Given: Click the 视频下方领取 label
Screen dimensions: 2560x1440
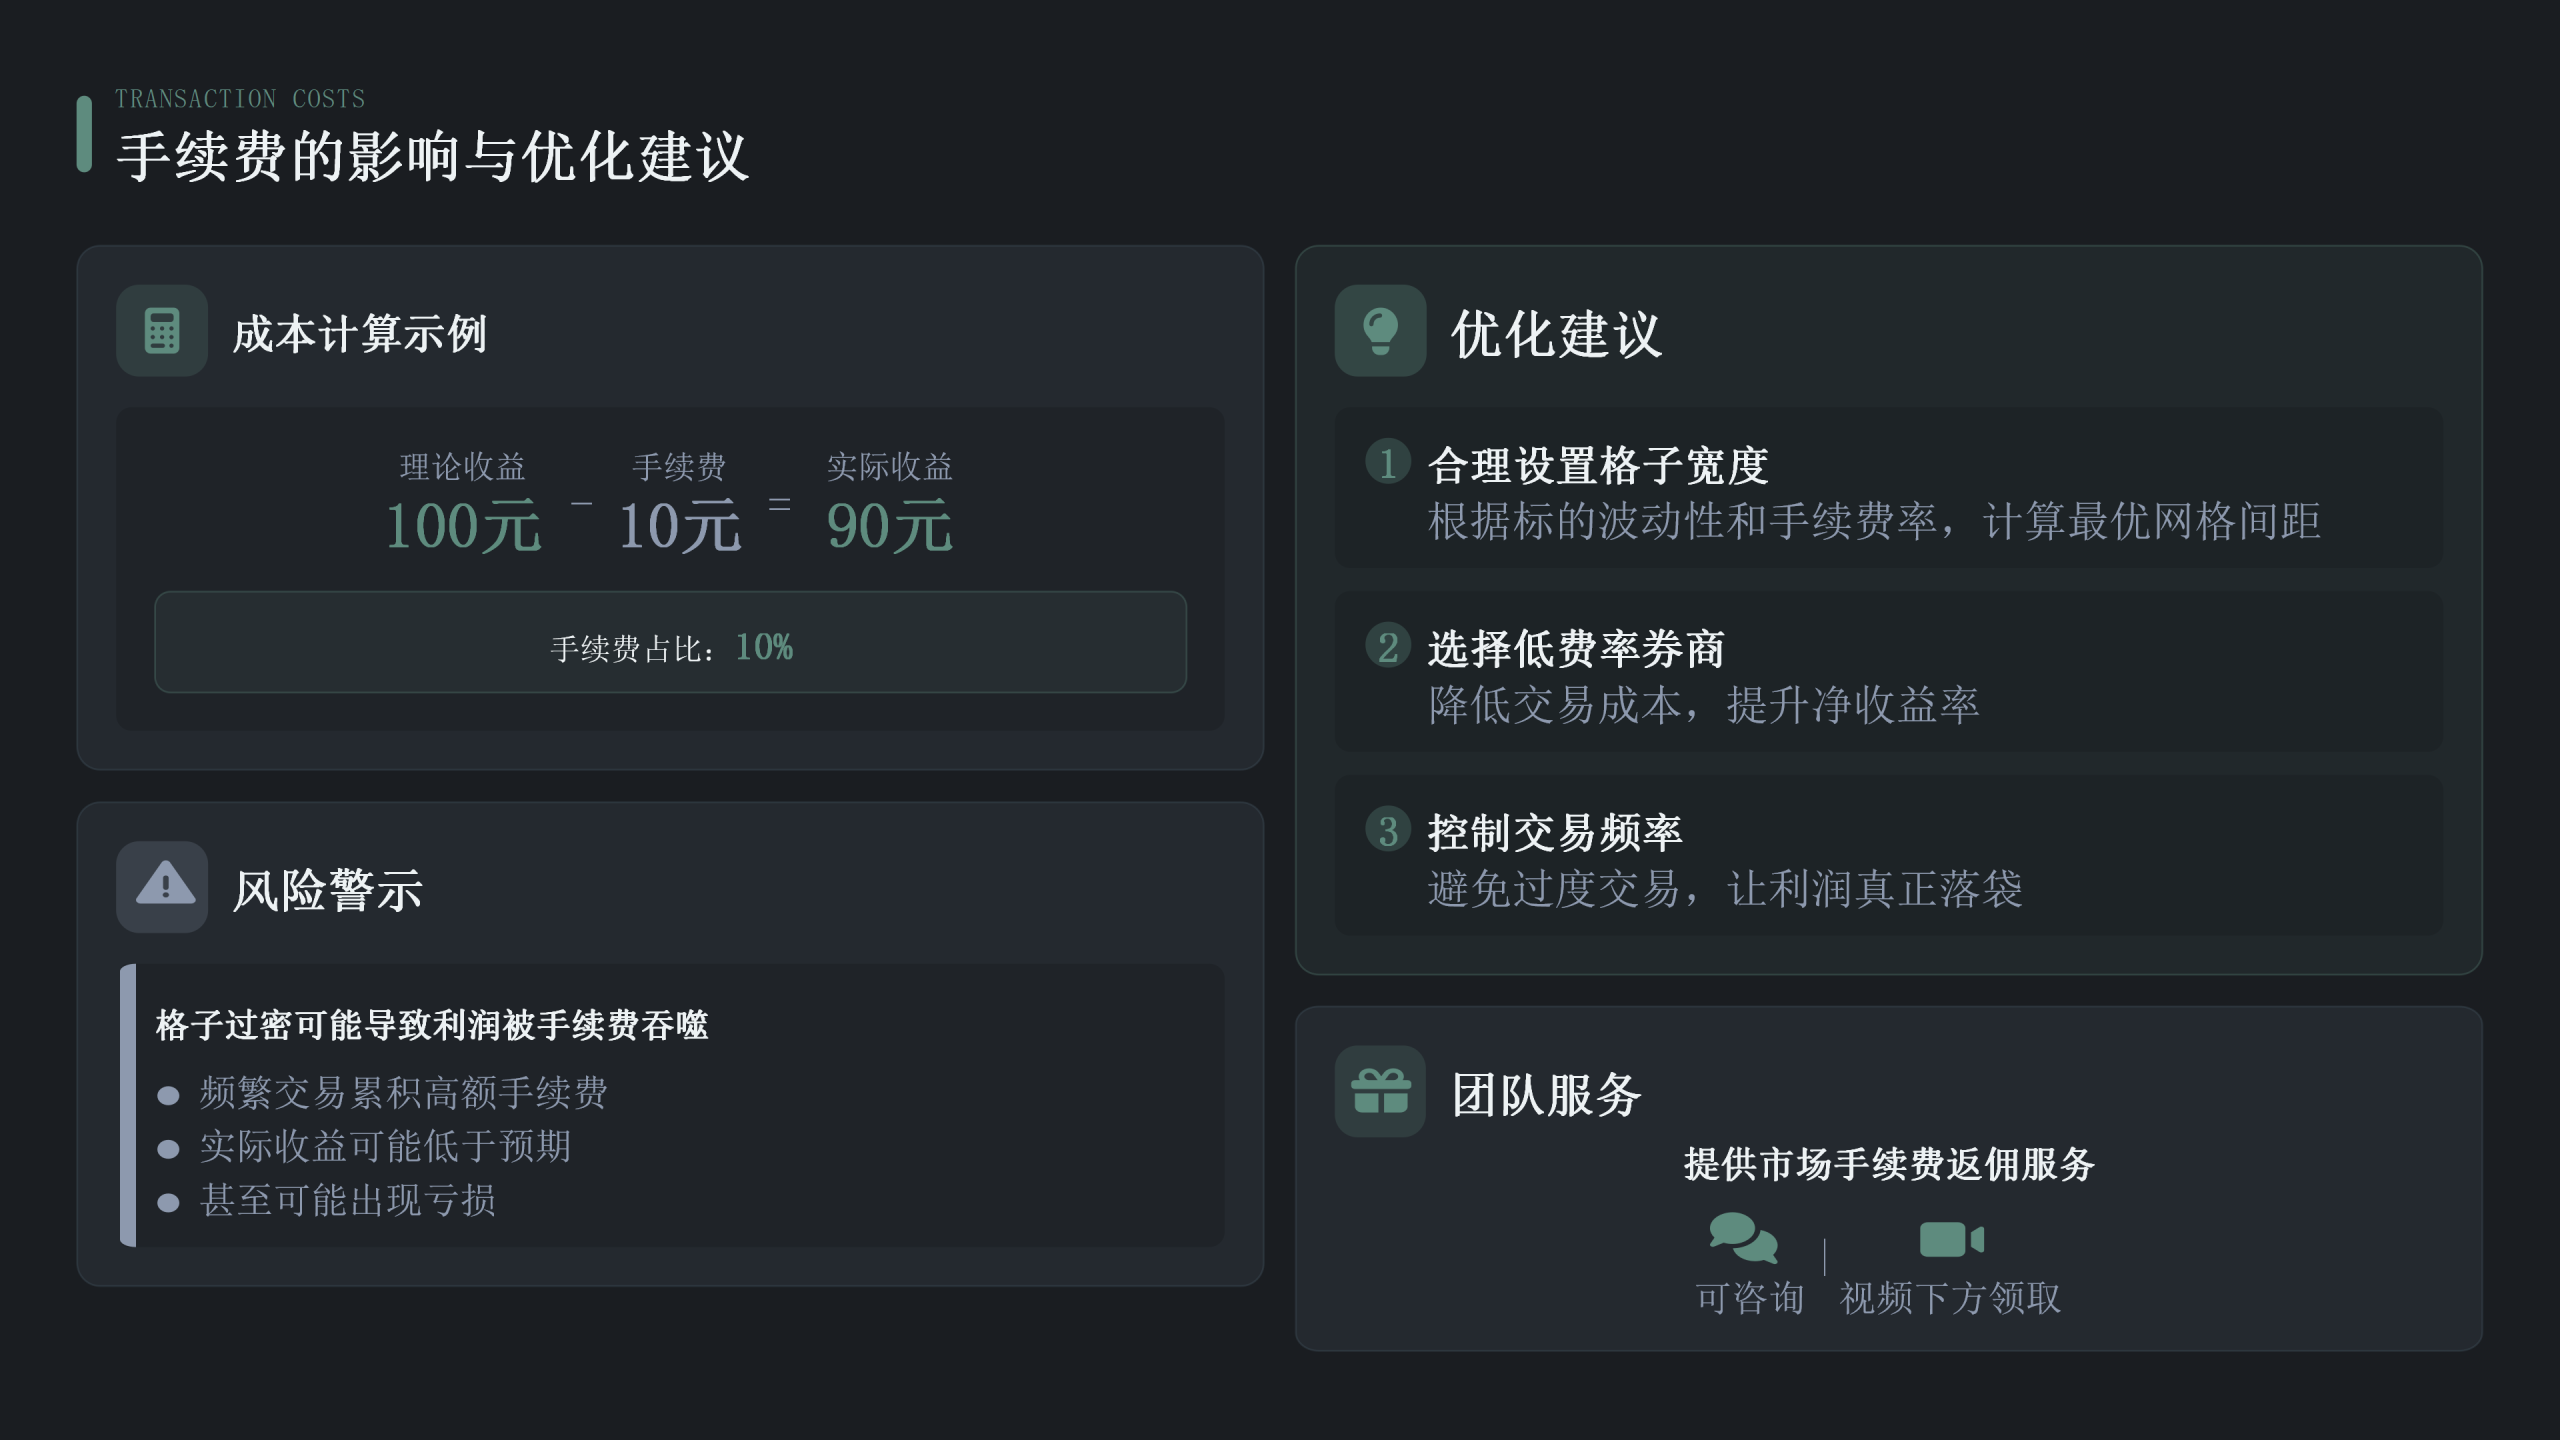Looking at the screenshot, I should coord(1950,1298).
